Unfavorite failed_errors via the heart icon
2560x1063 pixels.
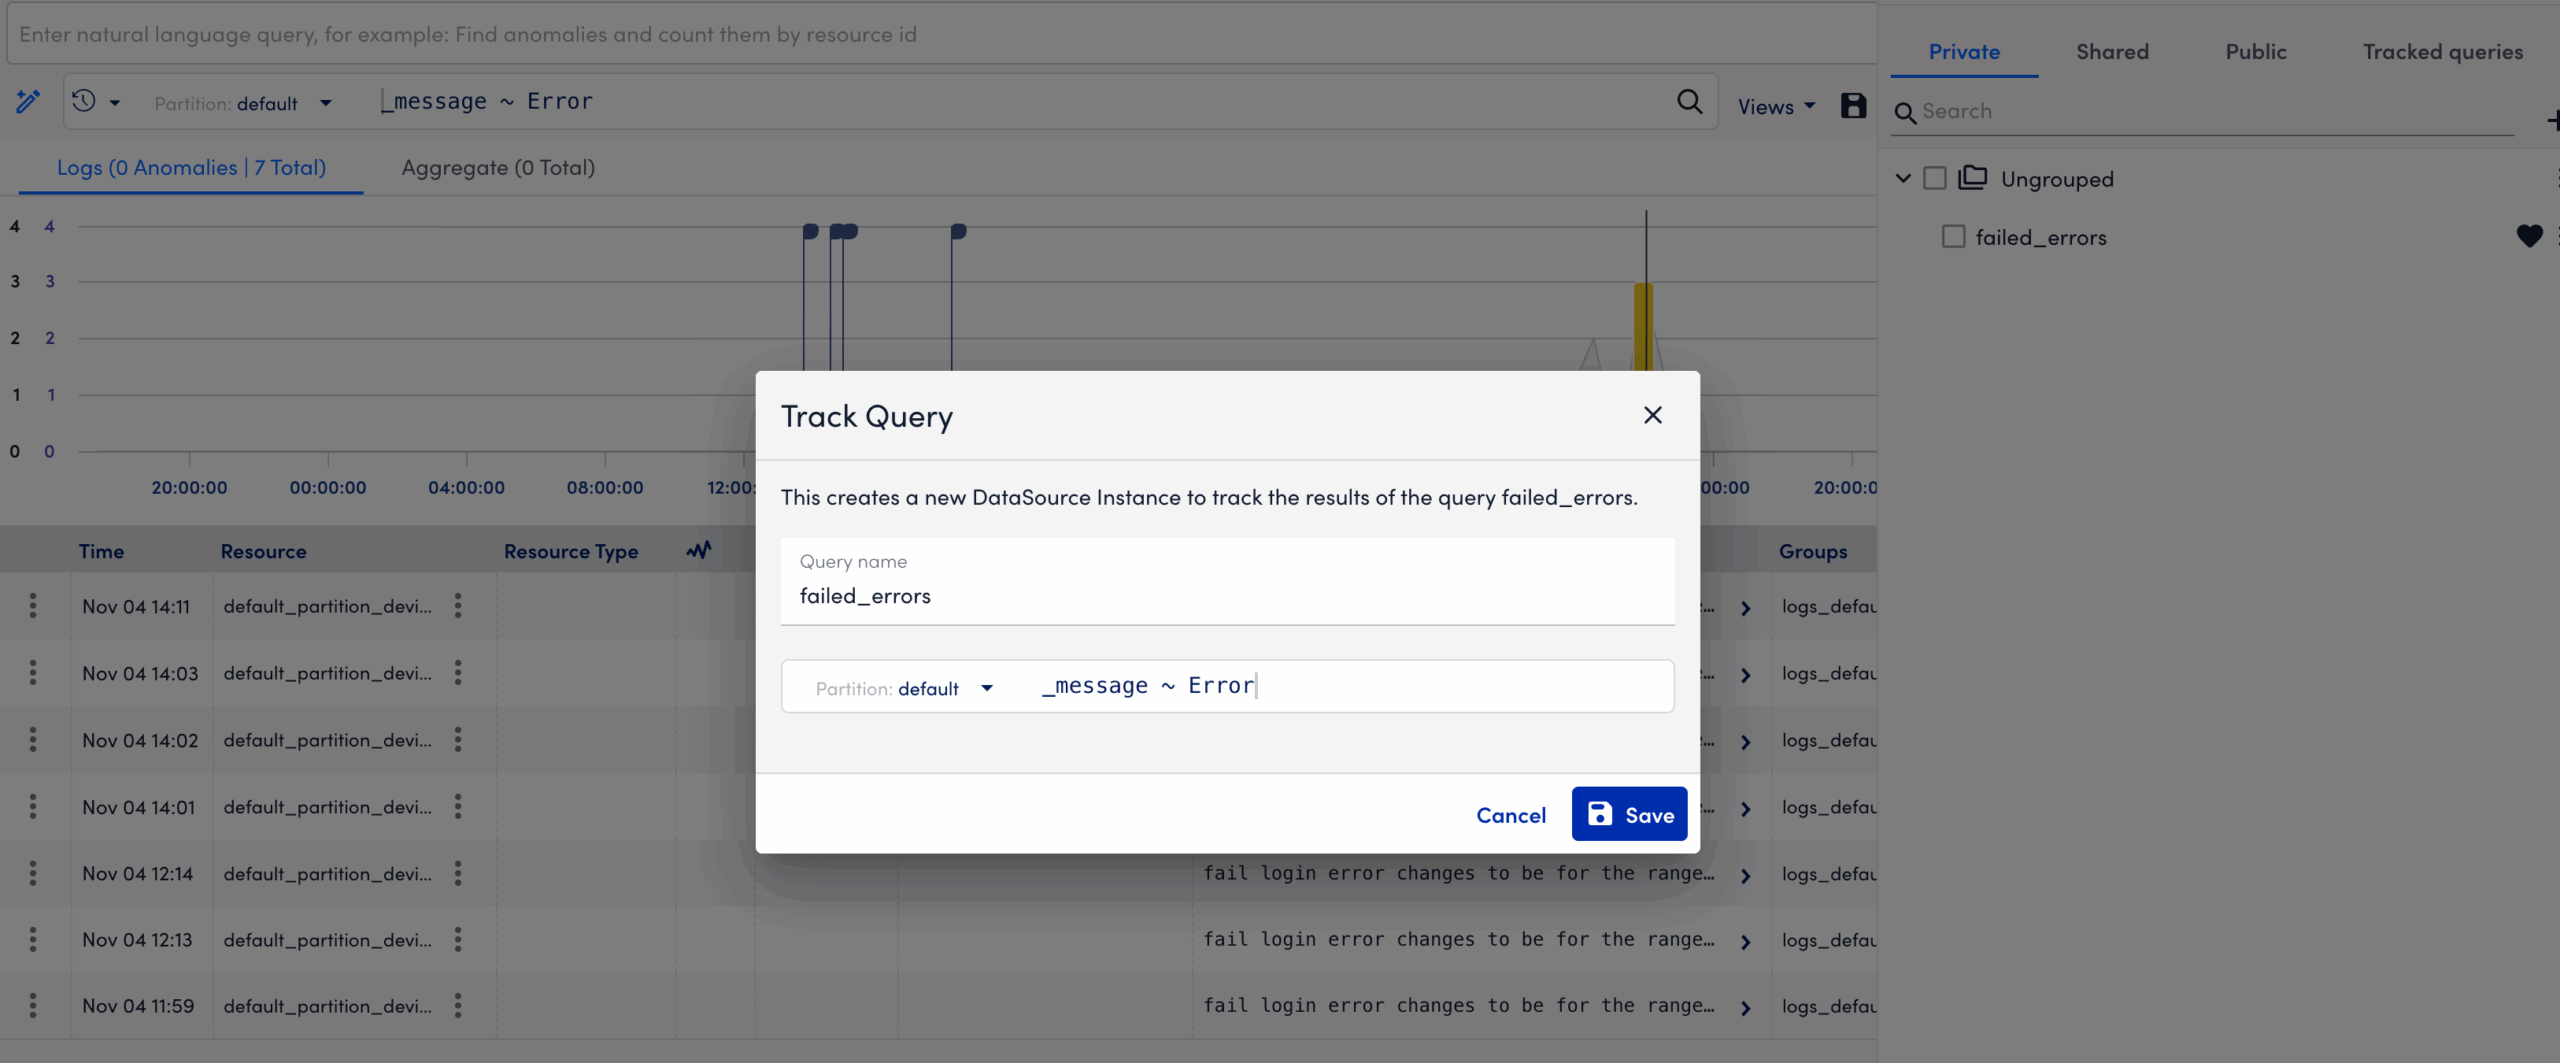[2530, 236]
